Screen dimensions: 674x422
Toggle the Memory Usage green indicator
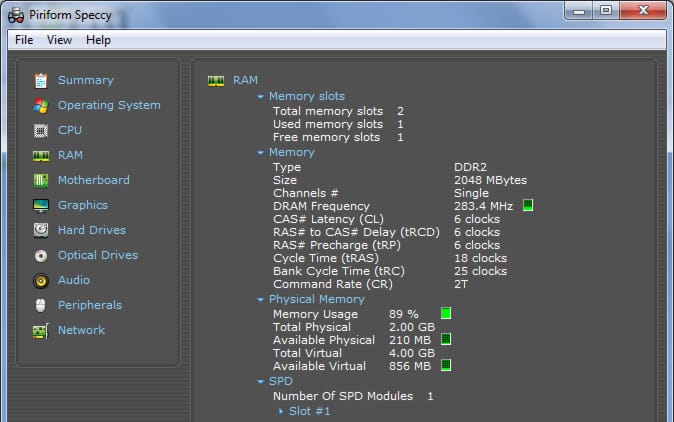(446, 314)
